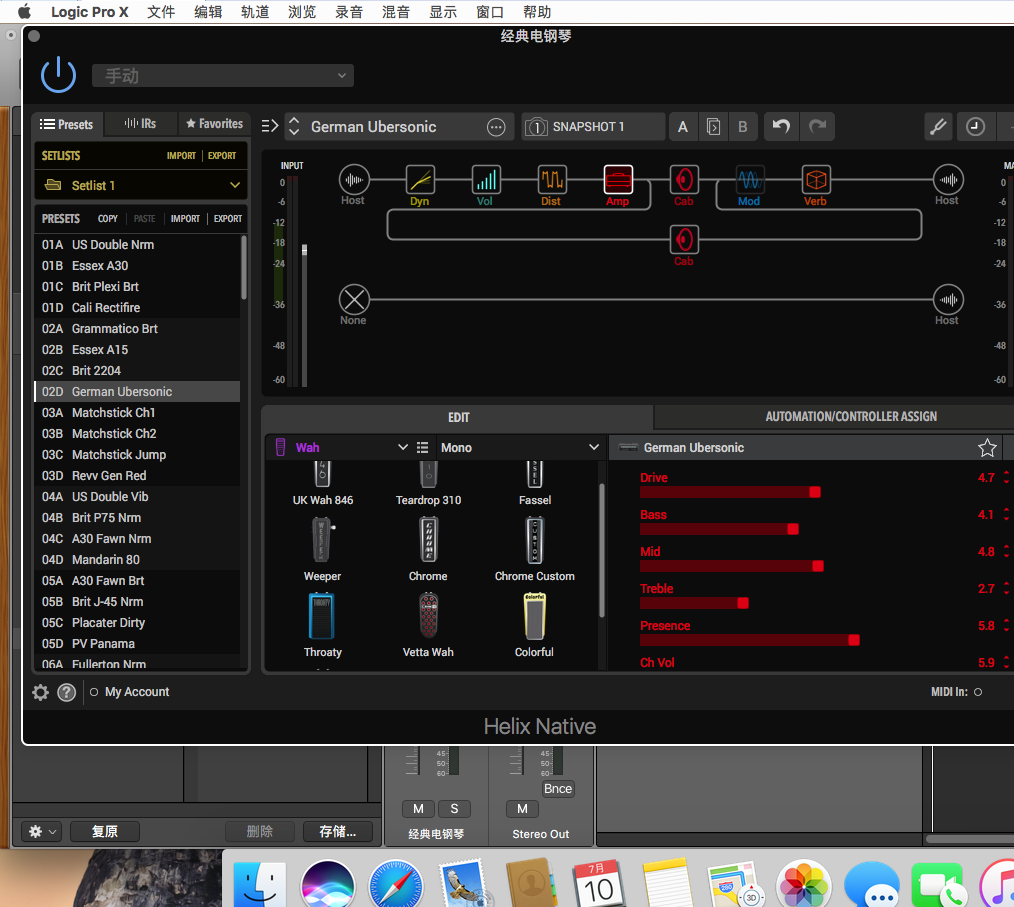Toggle the plugin power bypass button
Screen dimensions: 1014x907
58,75
